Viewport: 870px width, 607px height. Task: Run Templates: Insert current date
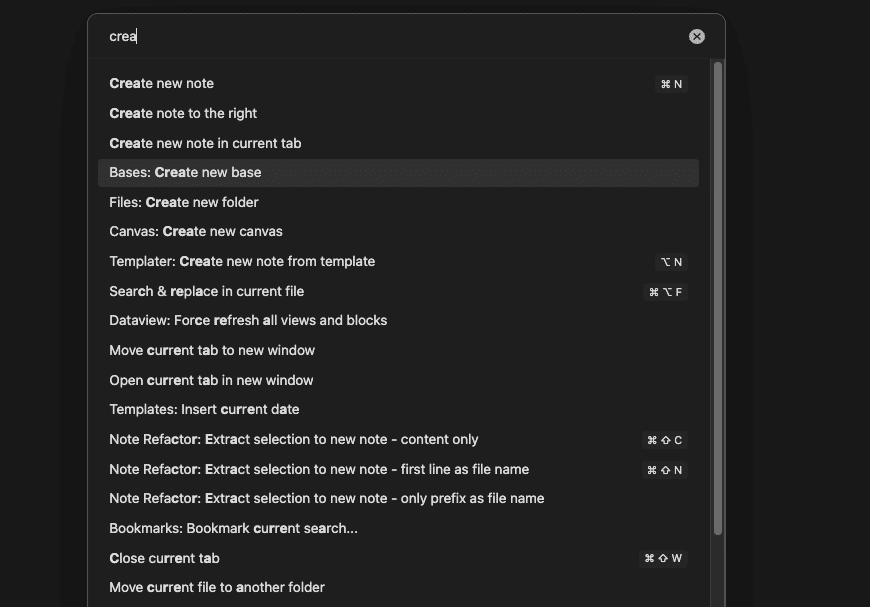coord(204,410)
